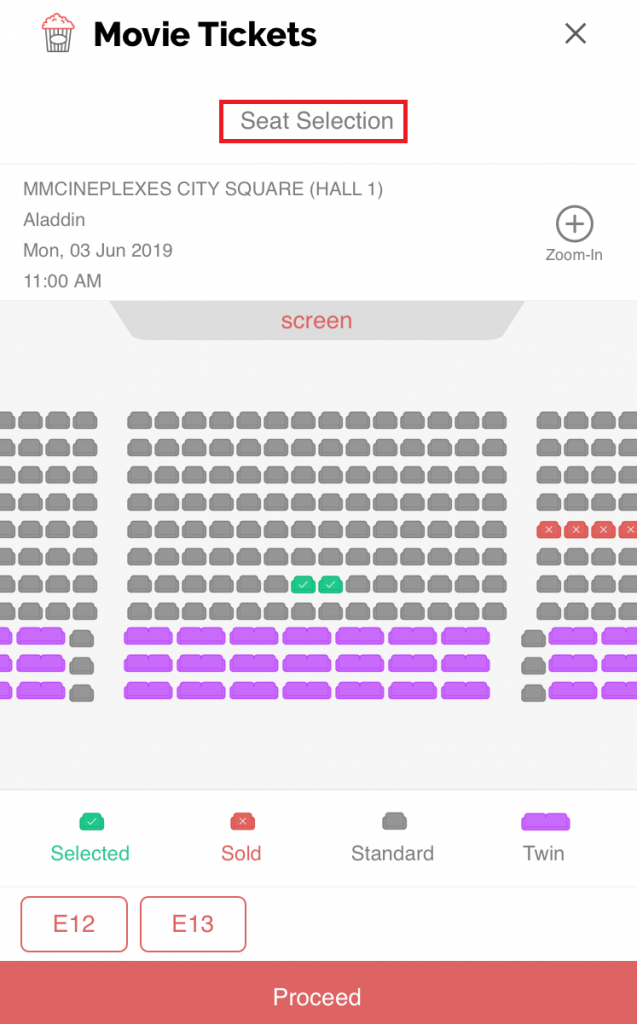Click the Sold legend seat icon

[x=242, y=822]
